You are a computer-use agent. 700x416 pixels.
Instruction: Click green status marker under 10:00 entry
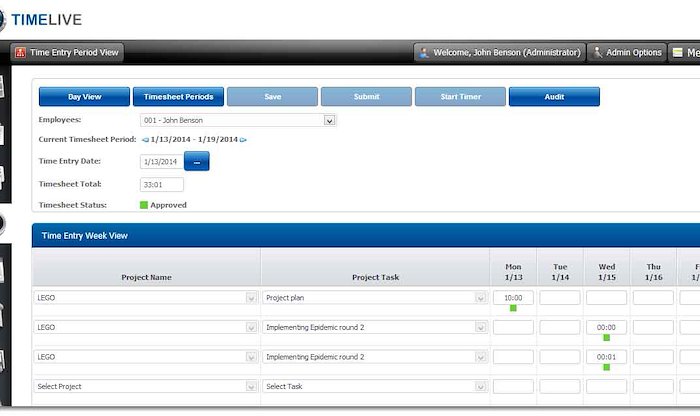(513, 308)
